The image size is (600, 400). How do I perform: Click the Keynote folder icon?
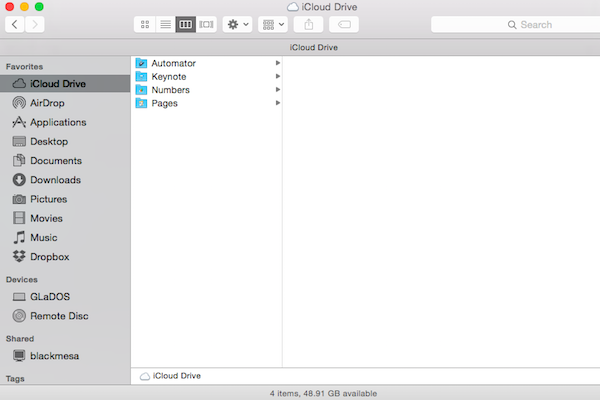pos(141,76)
